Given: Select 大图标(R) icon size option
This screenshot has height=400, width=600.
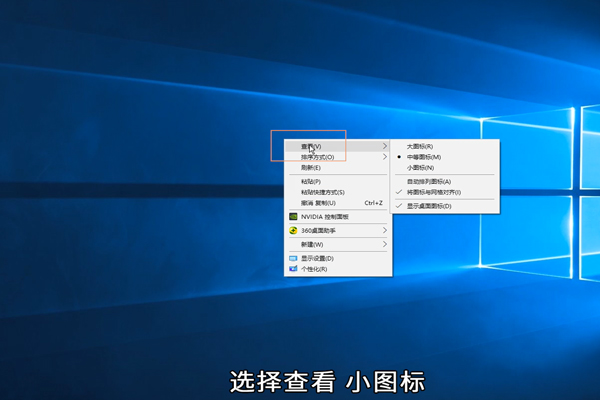Looking at the screenshot, I should click(445, 146).
